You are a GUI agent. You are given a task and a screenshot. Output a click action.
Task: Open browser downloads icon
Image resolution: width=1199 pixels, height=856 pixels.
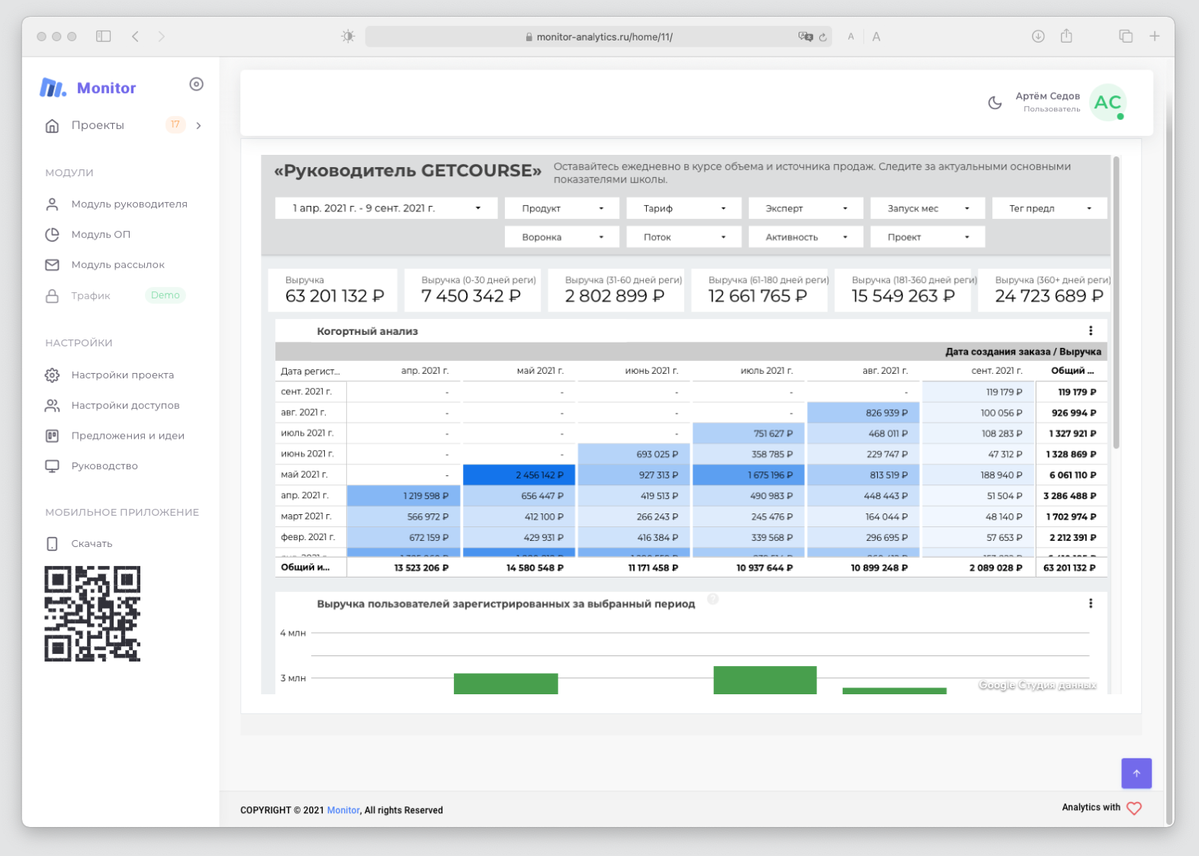click(x=1038, y=36)
